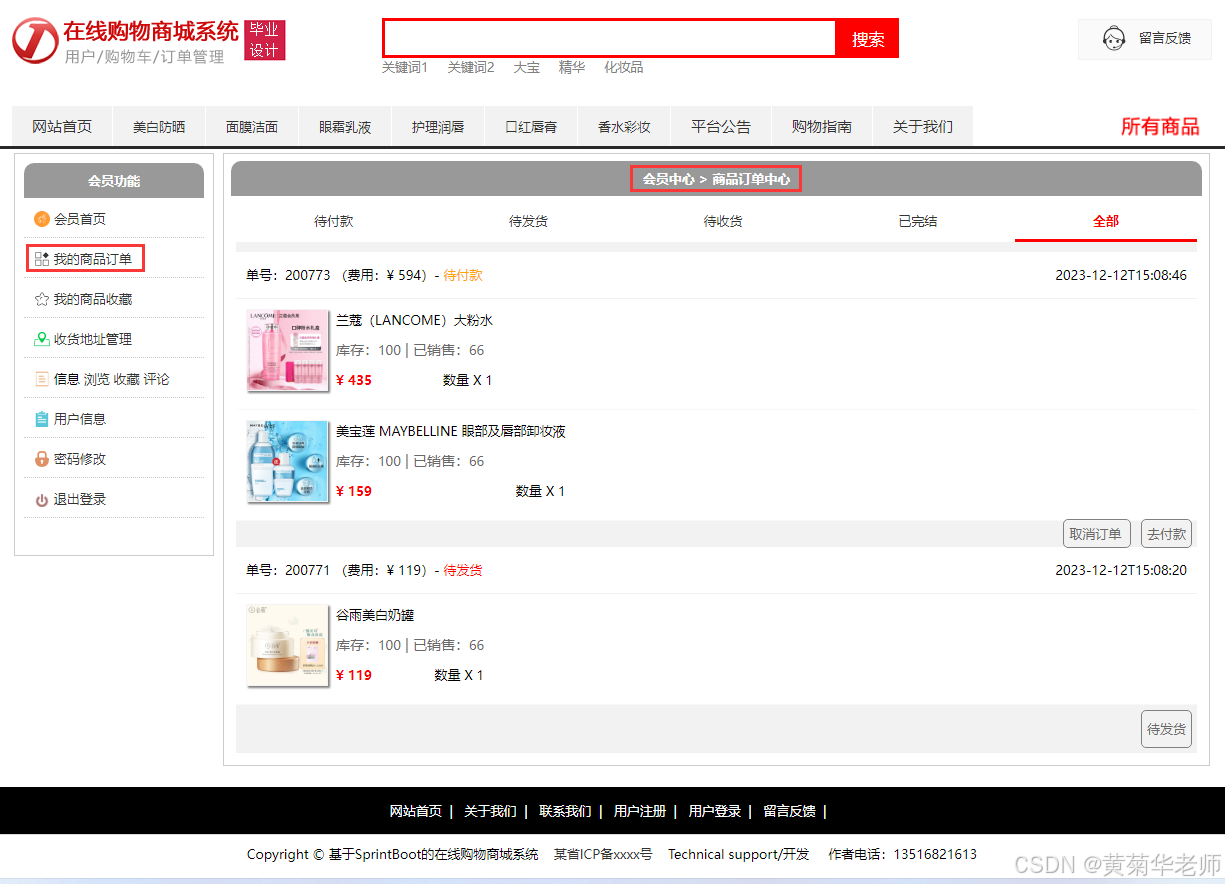
Task: Click the 待发货 button under order 200771
Action: tap(1166, 729)
